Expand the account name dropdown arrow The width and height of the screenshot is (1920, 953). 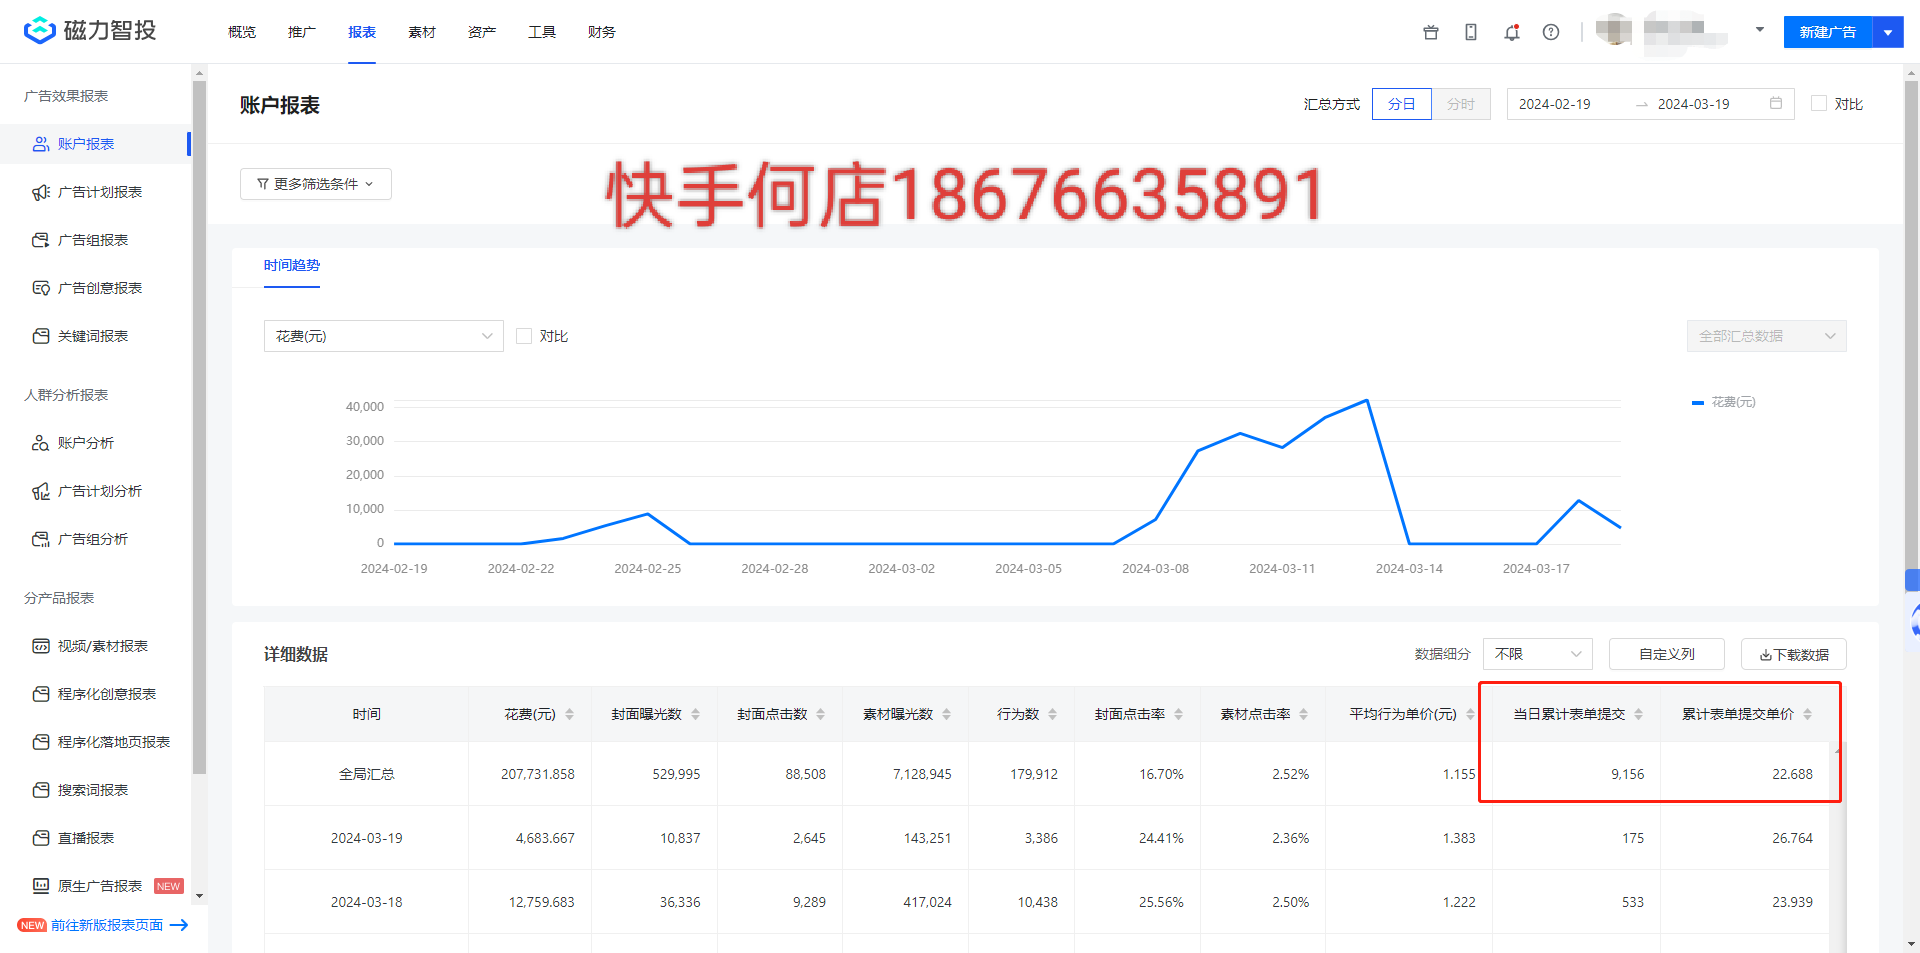tap(1760, 30)
